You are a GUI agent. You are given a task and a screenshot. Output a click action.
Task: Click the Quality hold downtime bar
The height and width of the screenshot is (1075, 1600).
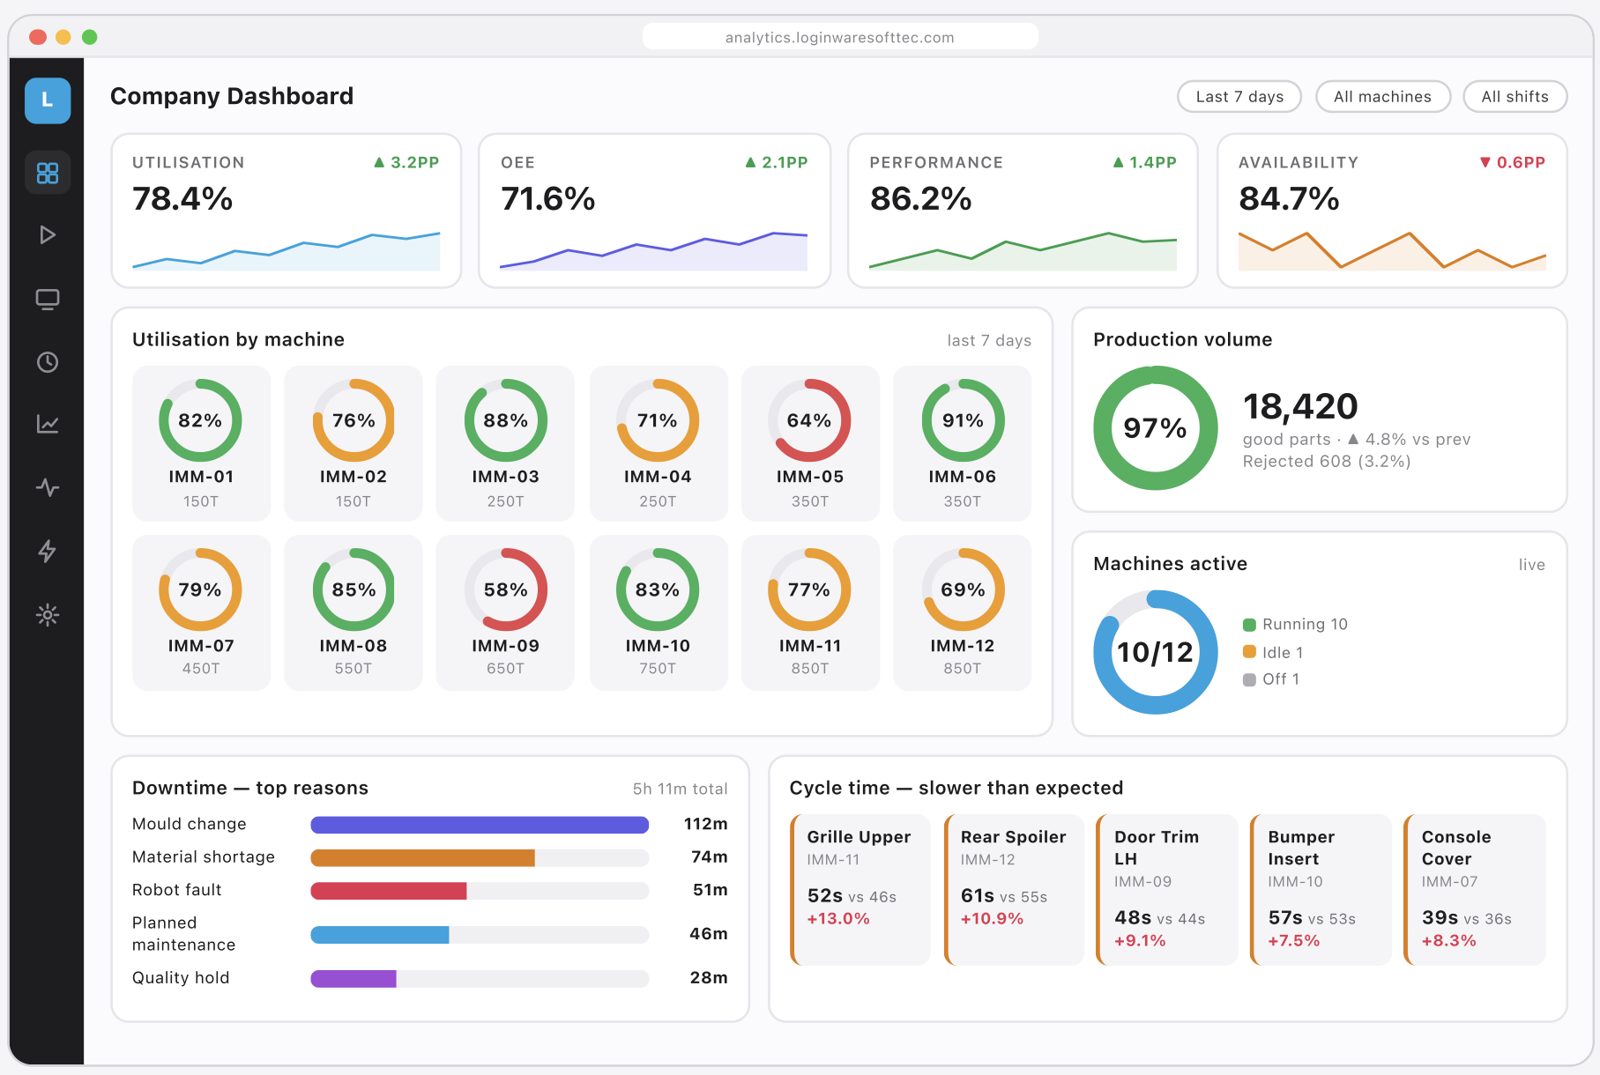[x=480, y=979]
